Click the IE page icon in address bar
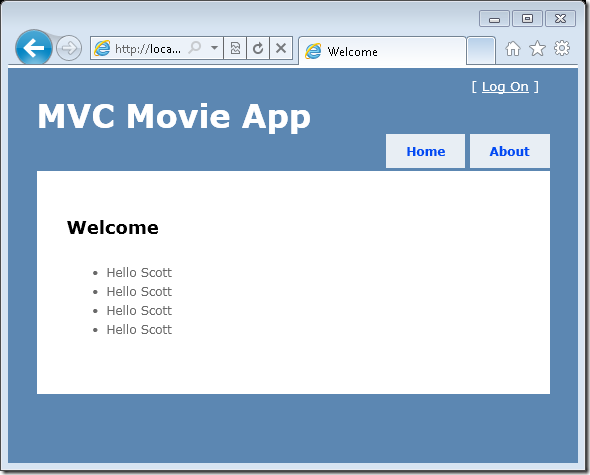 pyautogui.click(x=102, y=48)
